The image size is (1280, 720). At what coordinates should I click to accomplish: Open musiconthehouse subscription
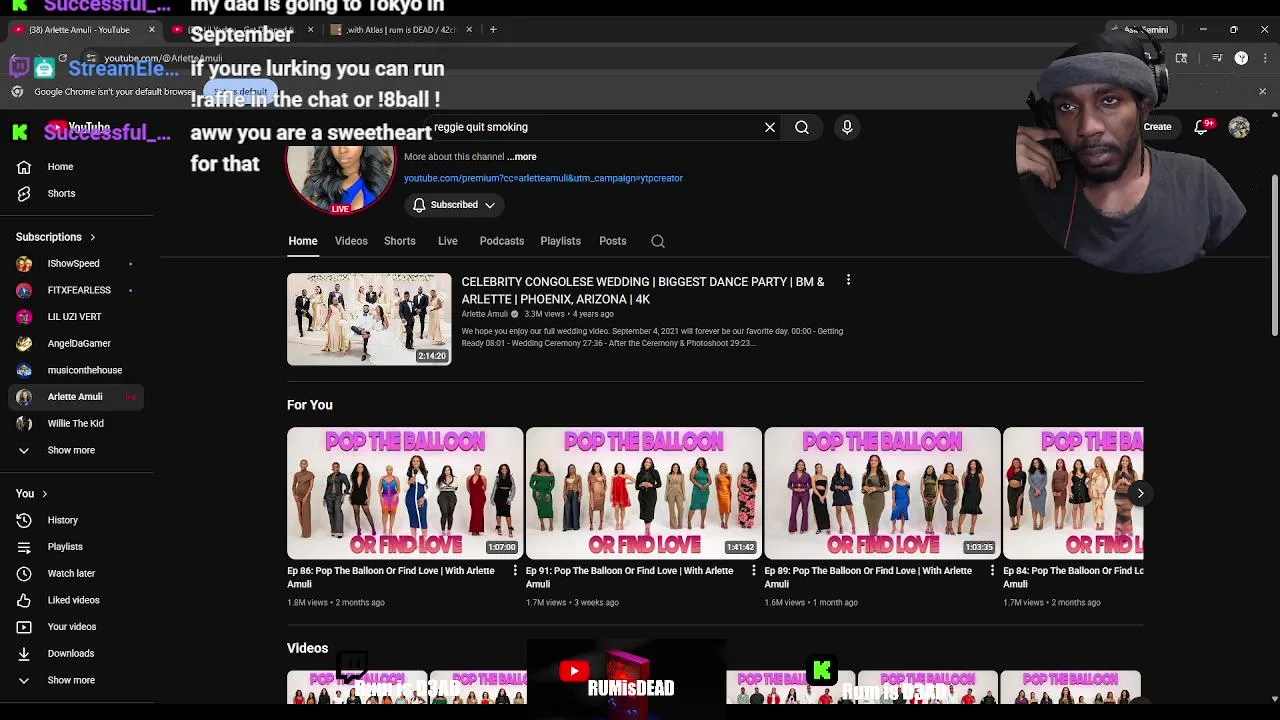(x=84, y=370)
